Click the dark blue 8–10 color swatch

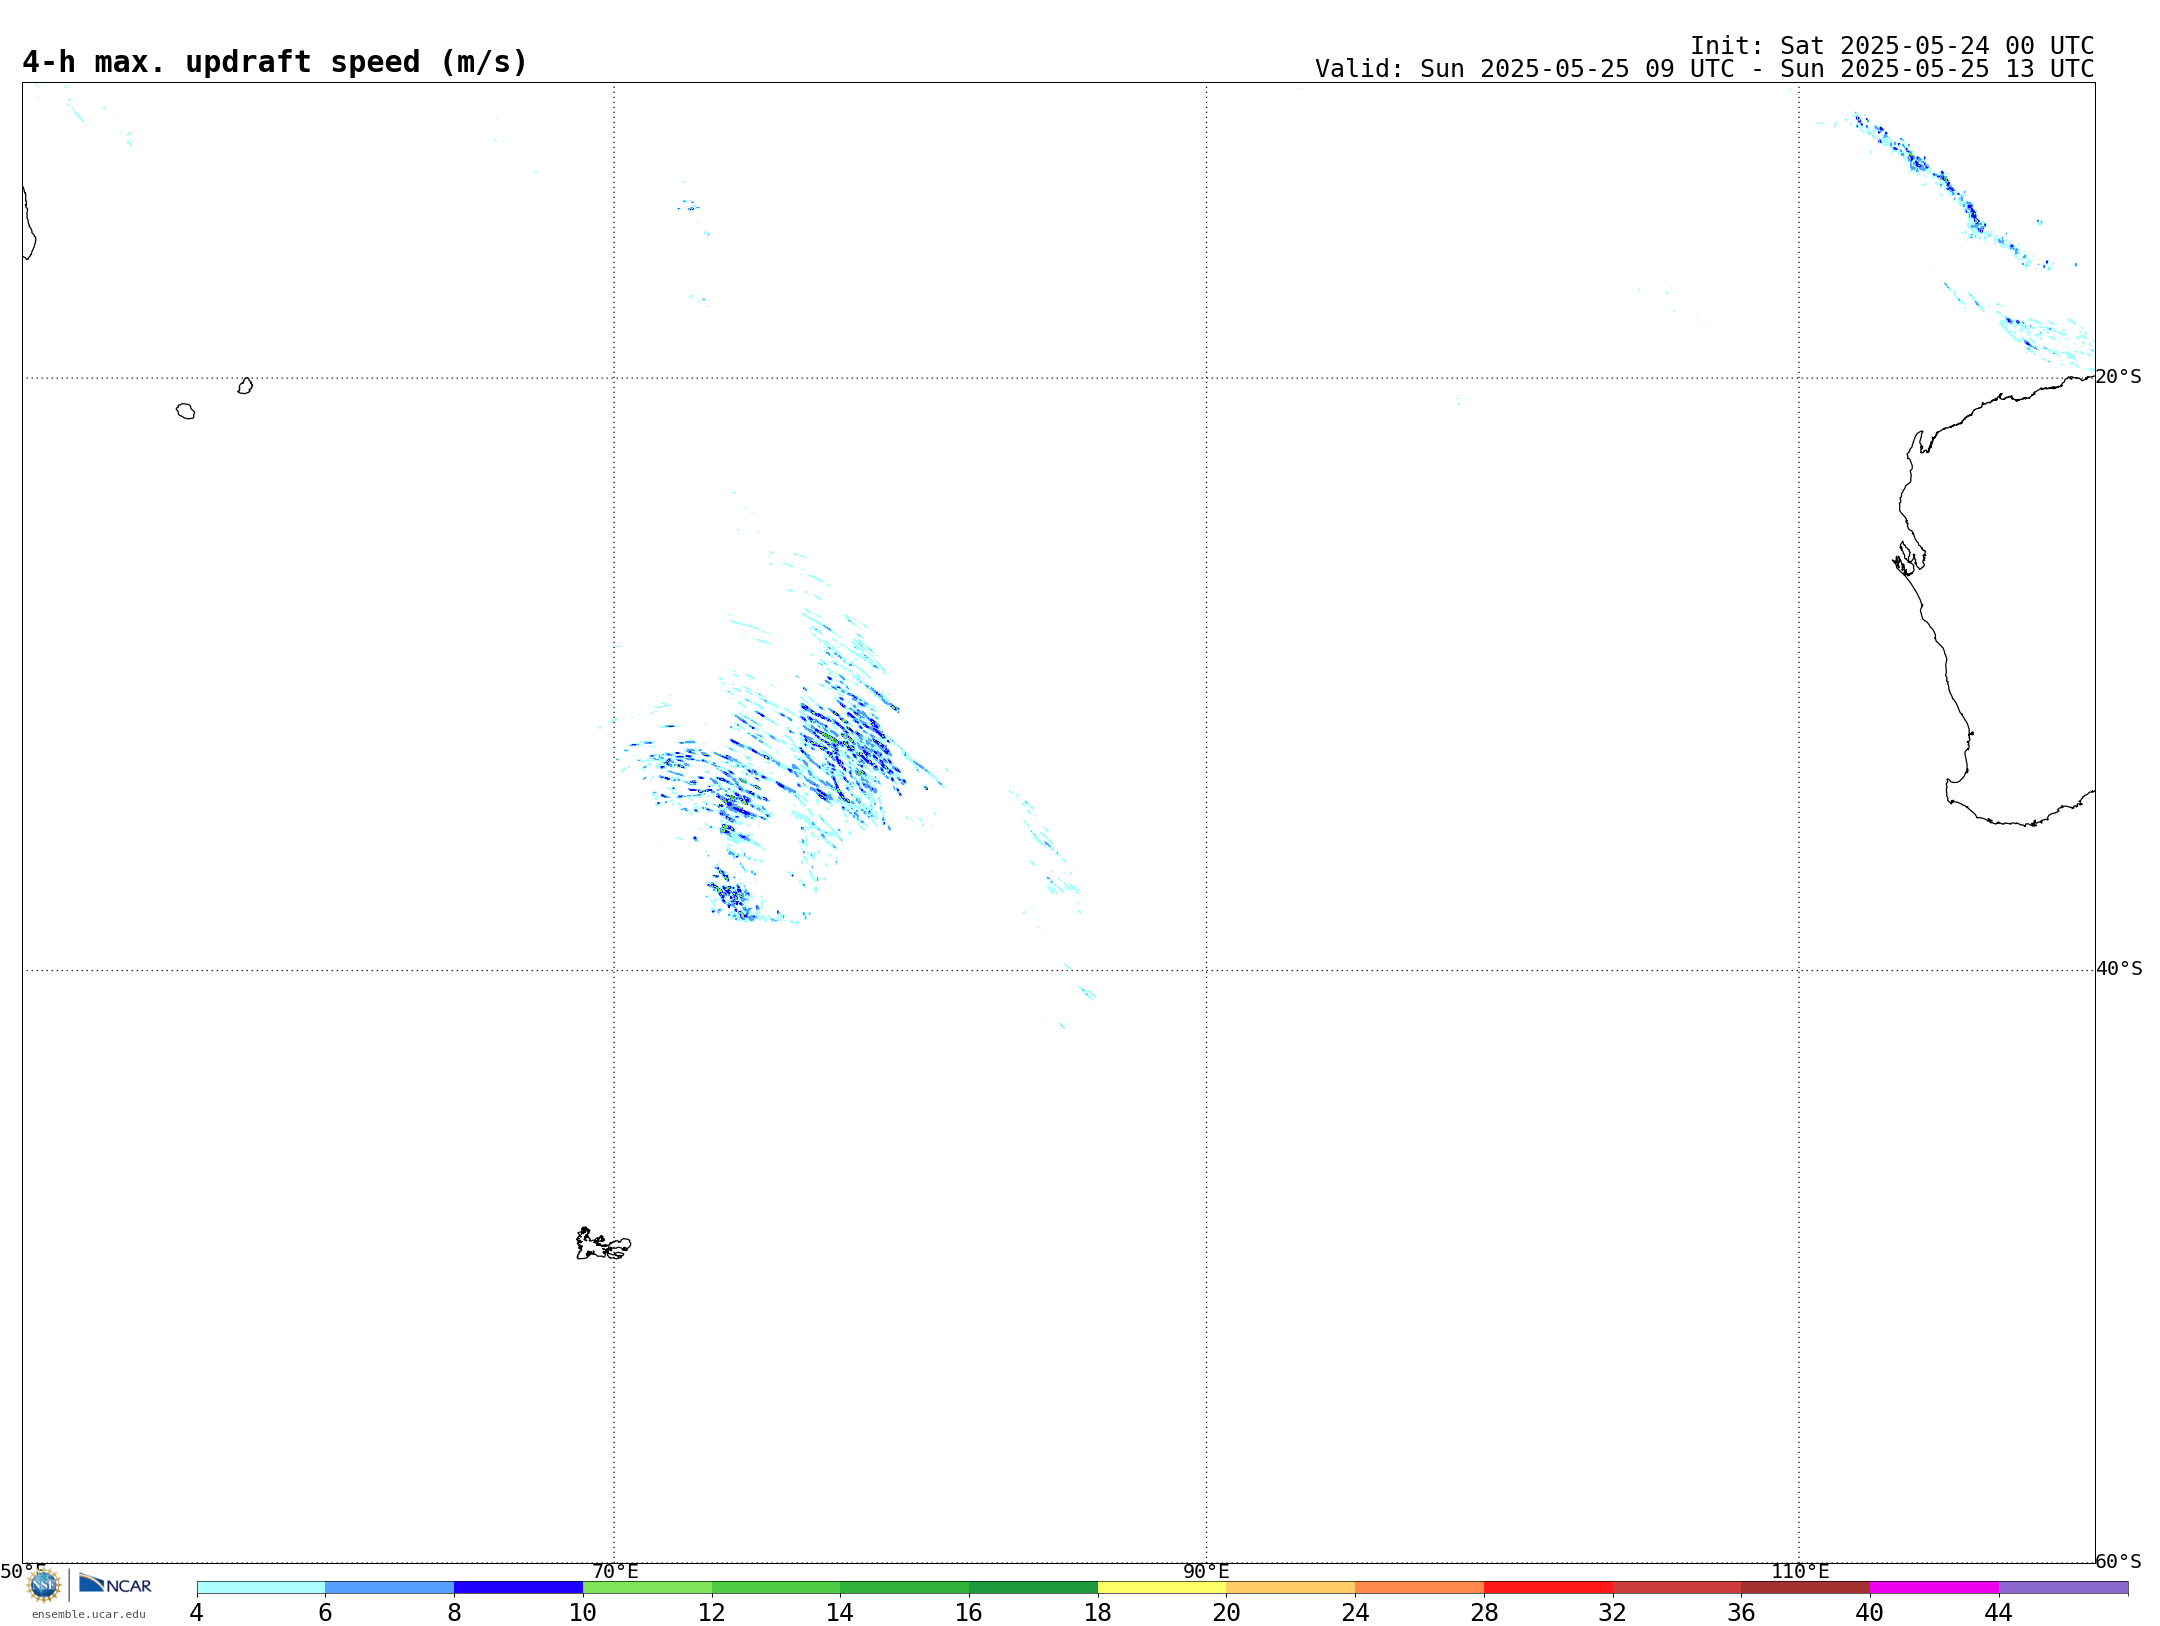click(x=518, y=1587)
